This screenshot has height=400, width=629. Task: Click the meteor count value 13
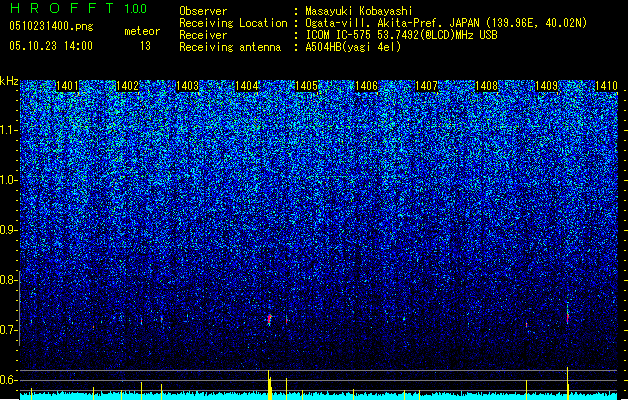coord(145,46)
